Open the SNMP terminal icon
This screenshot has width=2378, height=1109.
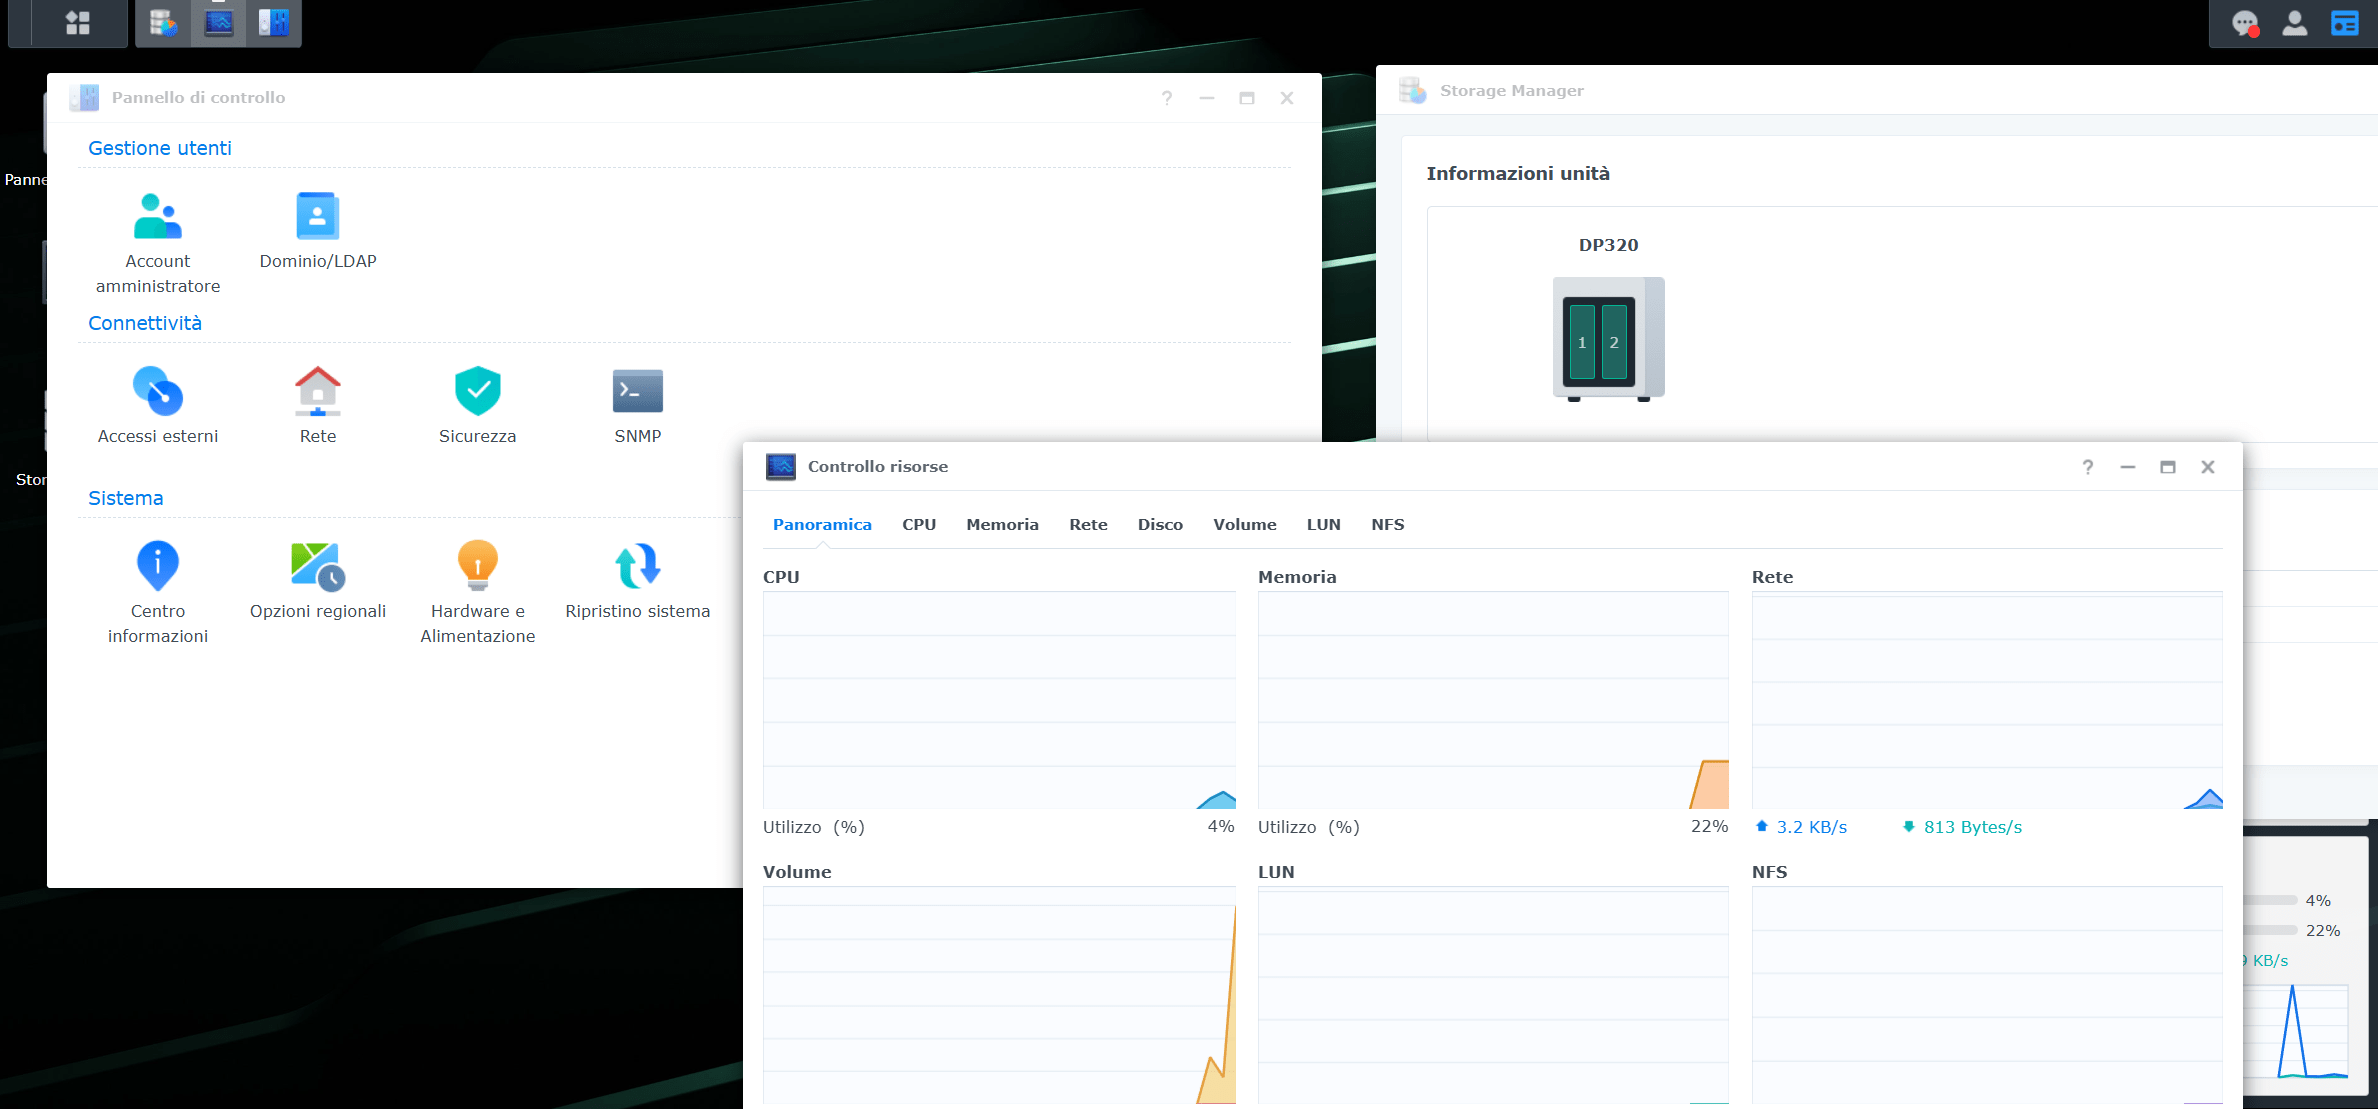tap(638, 391)
